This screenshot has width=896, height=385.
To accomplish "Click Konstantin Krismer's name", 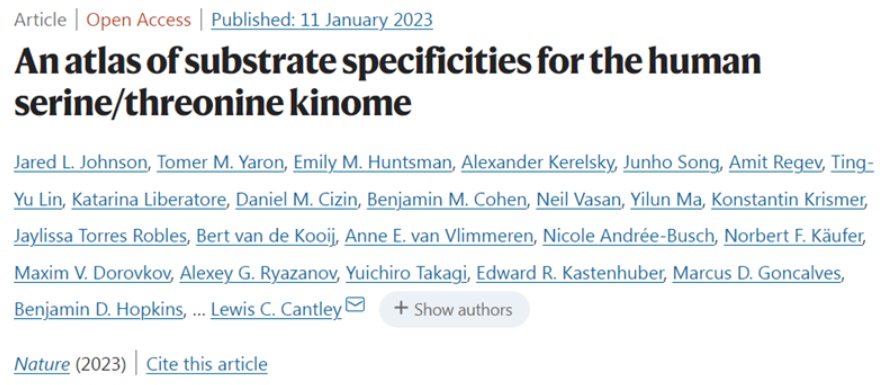I will (788, 200).
